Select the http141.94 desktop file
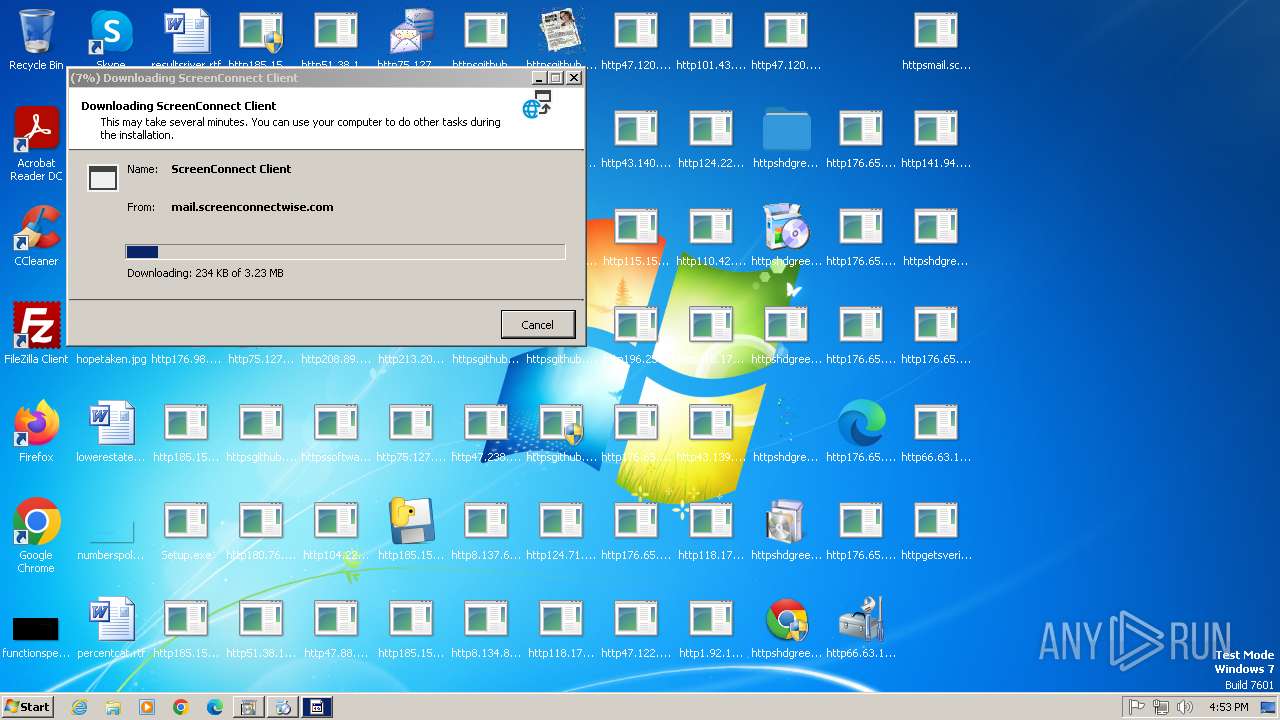The height and width of the screenshot is (720, 1280). pyautogui.click(x=936, y=138)
